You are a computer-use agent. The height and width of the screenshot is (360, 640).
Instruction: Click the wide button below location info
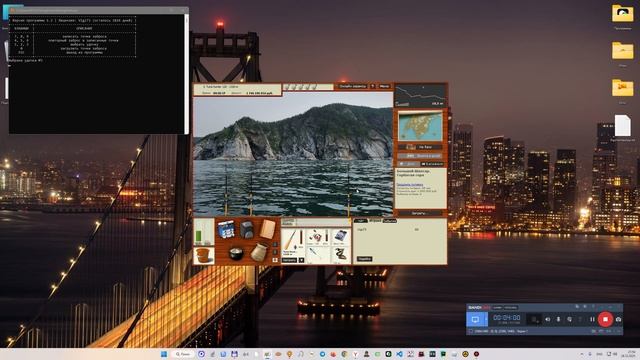click(x=420, y=213)
